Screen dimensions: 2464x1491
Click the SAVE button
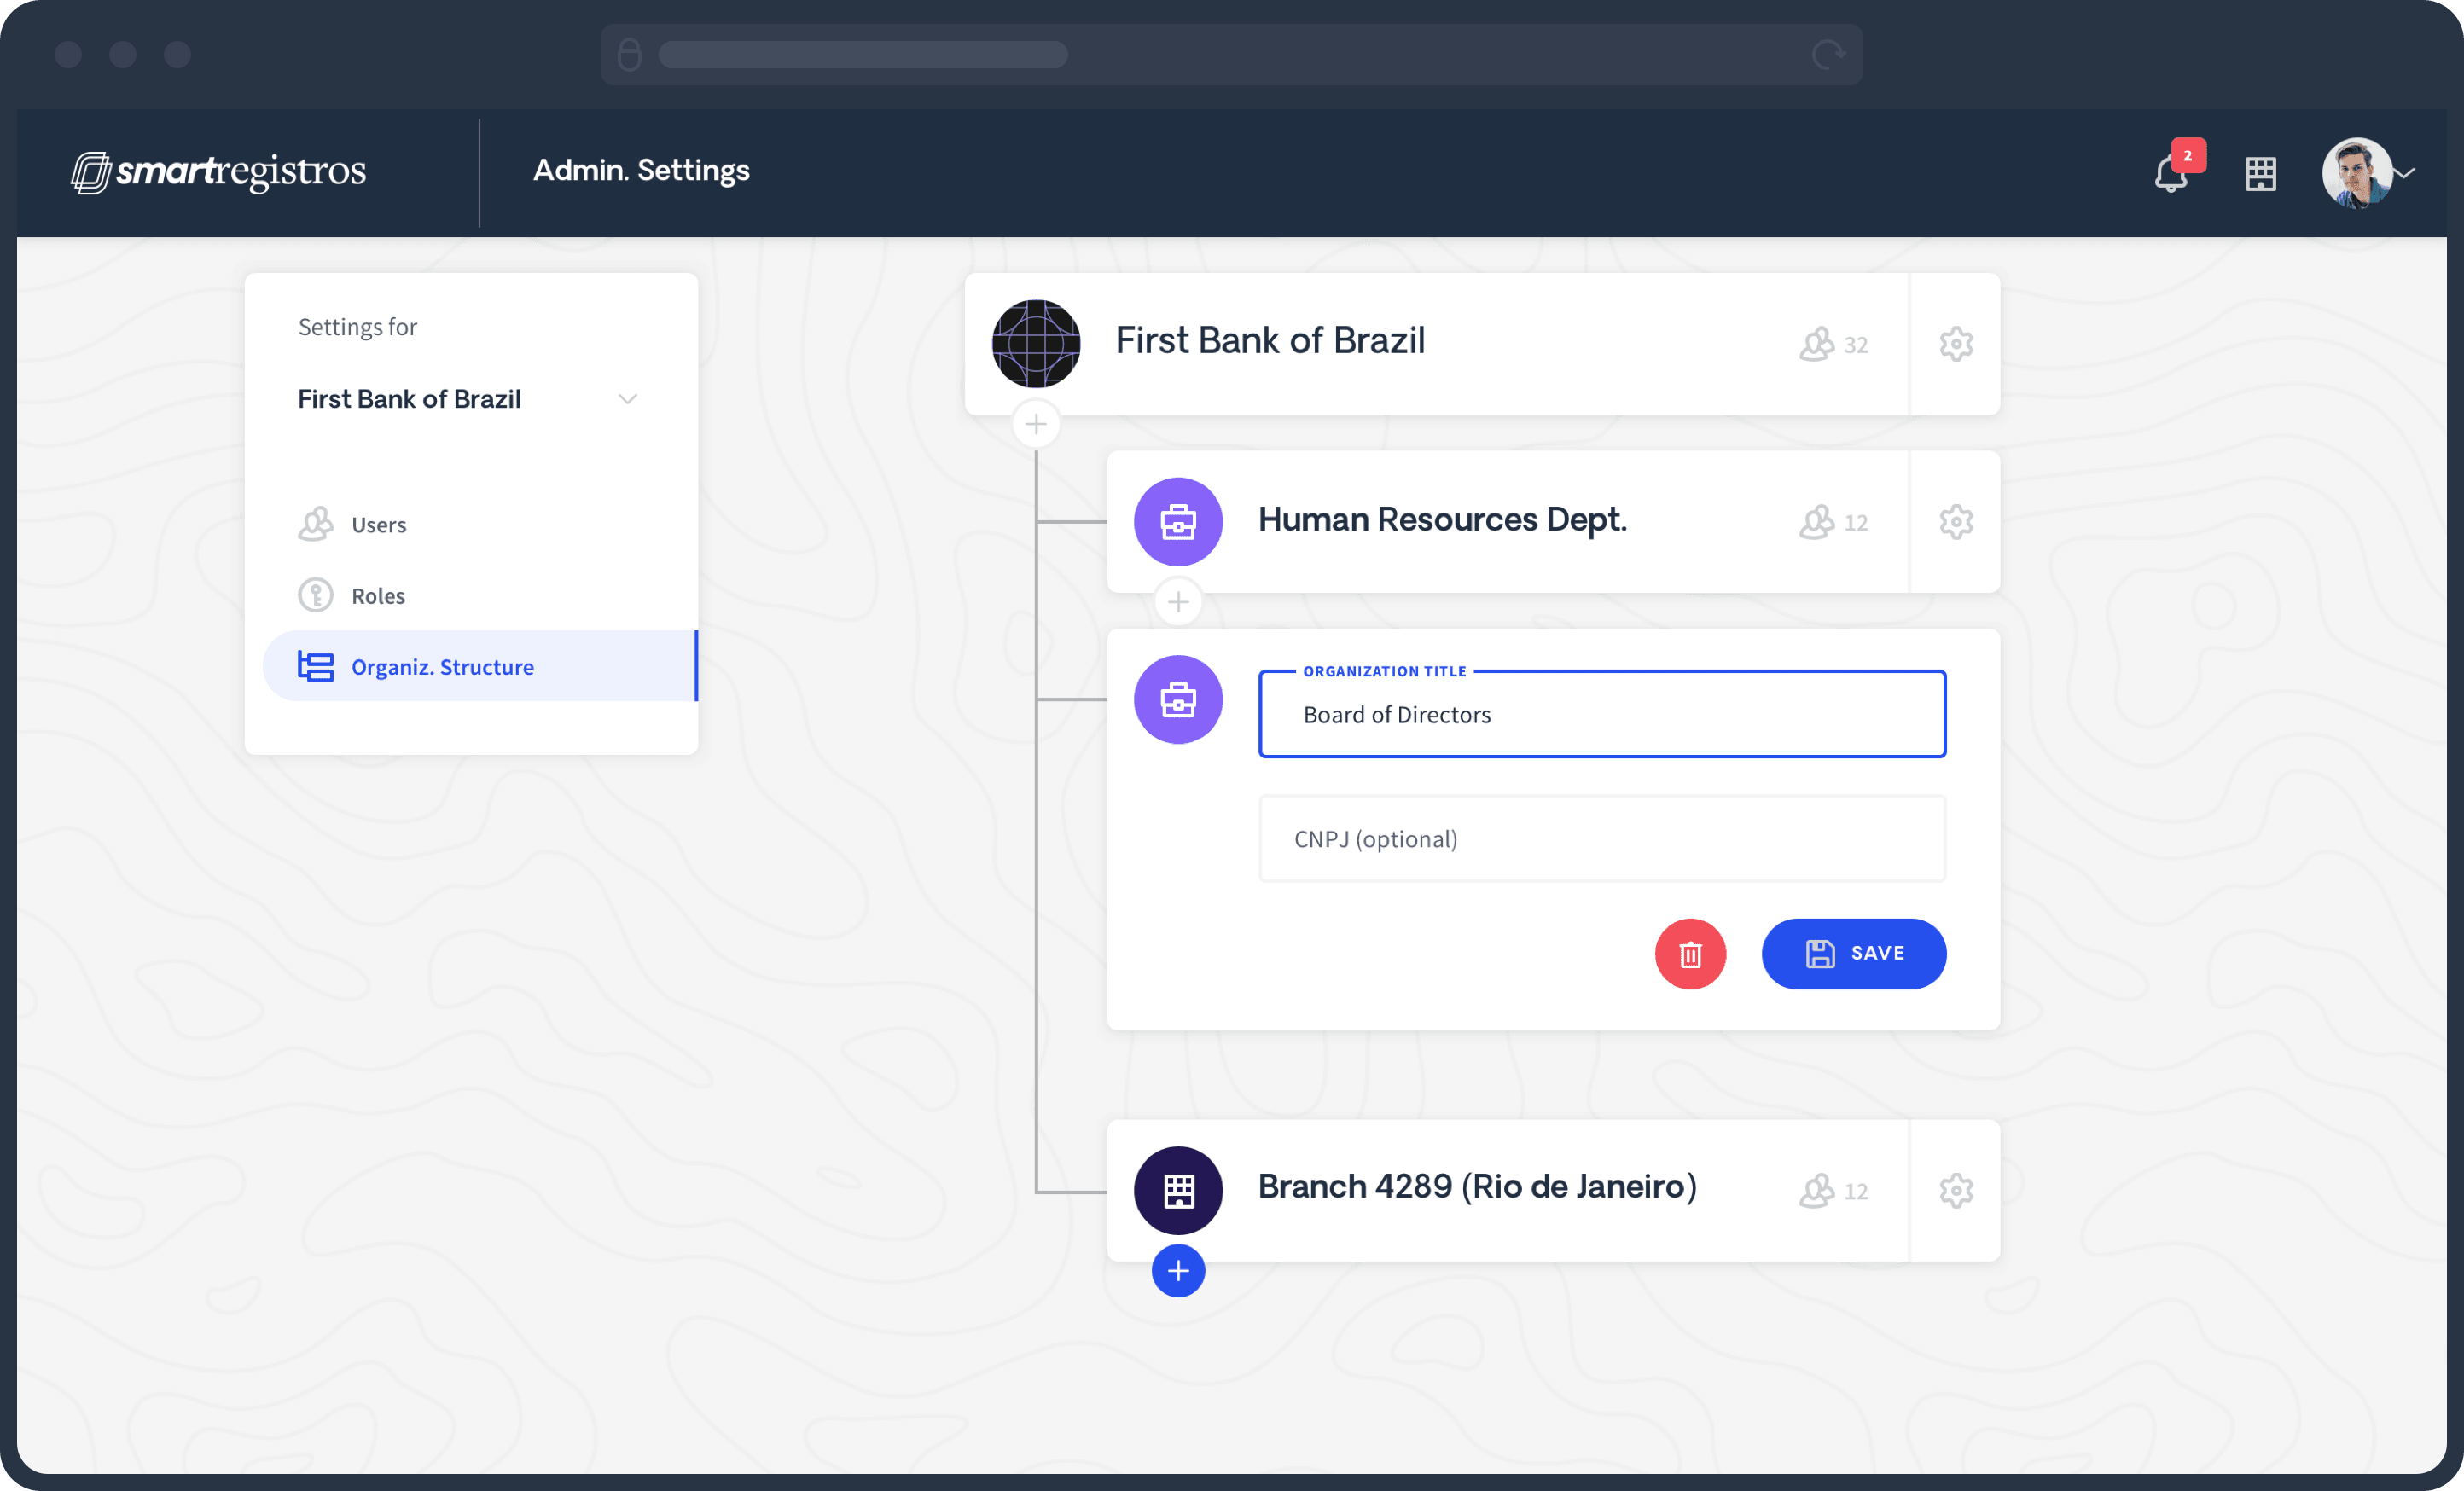click(1853, 954)
